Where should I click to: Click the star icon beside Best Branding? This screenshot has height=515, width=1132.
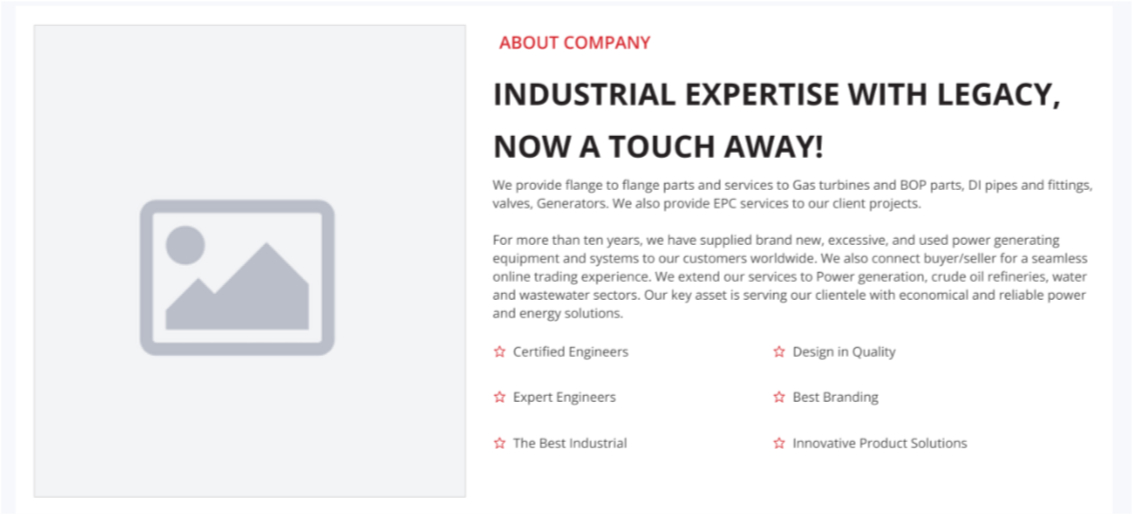point(779,397)
